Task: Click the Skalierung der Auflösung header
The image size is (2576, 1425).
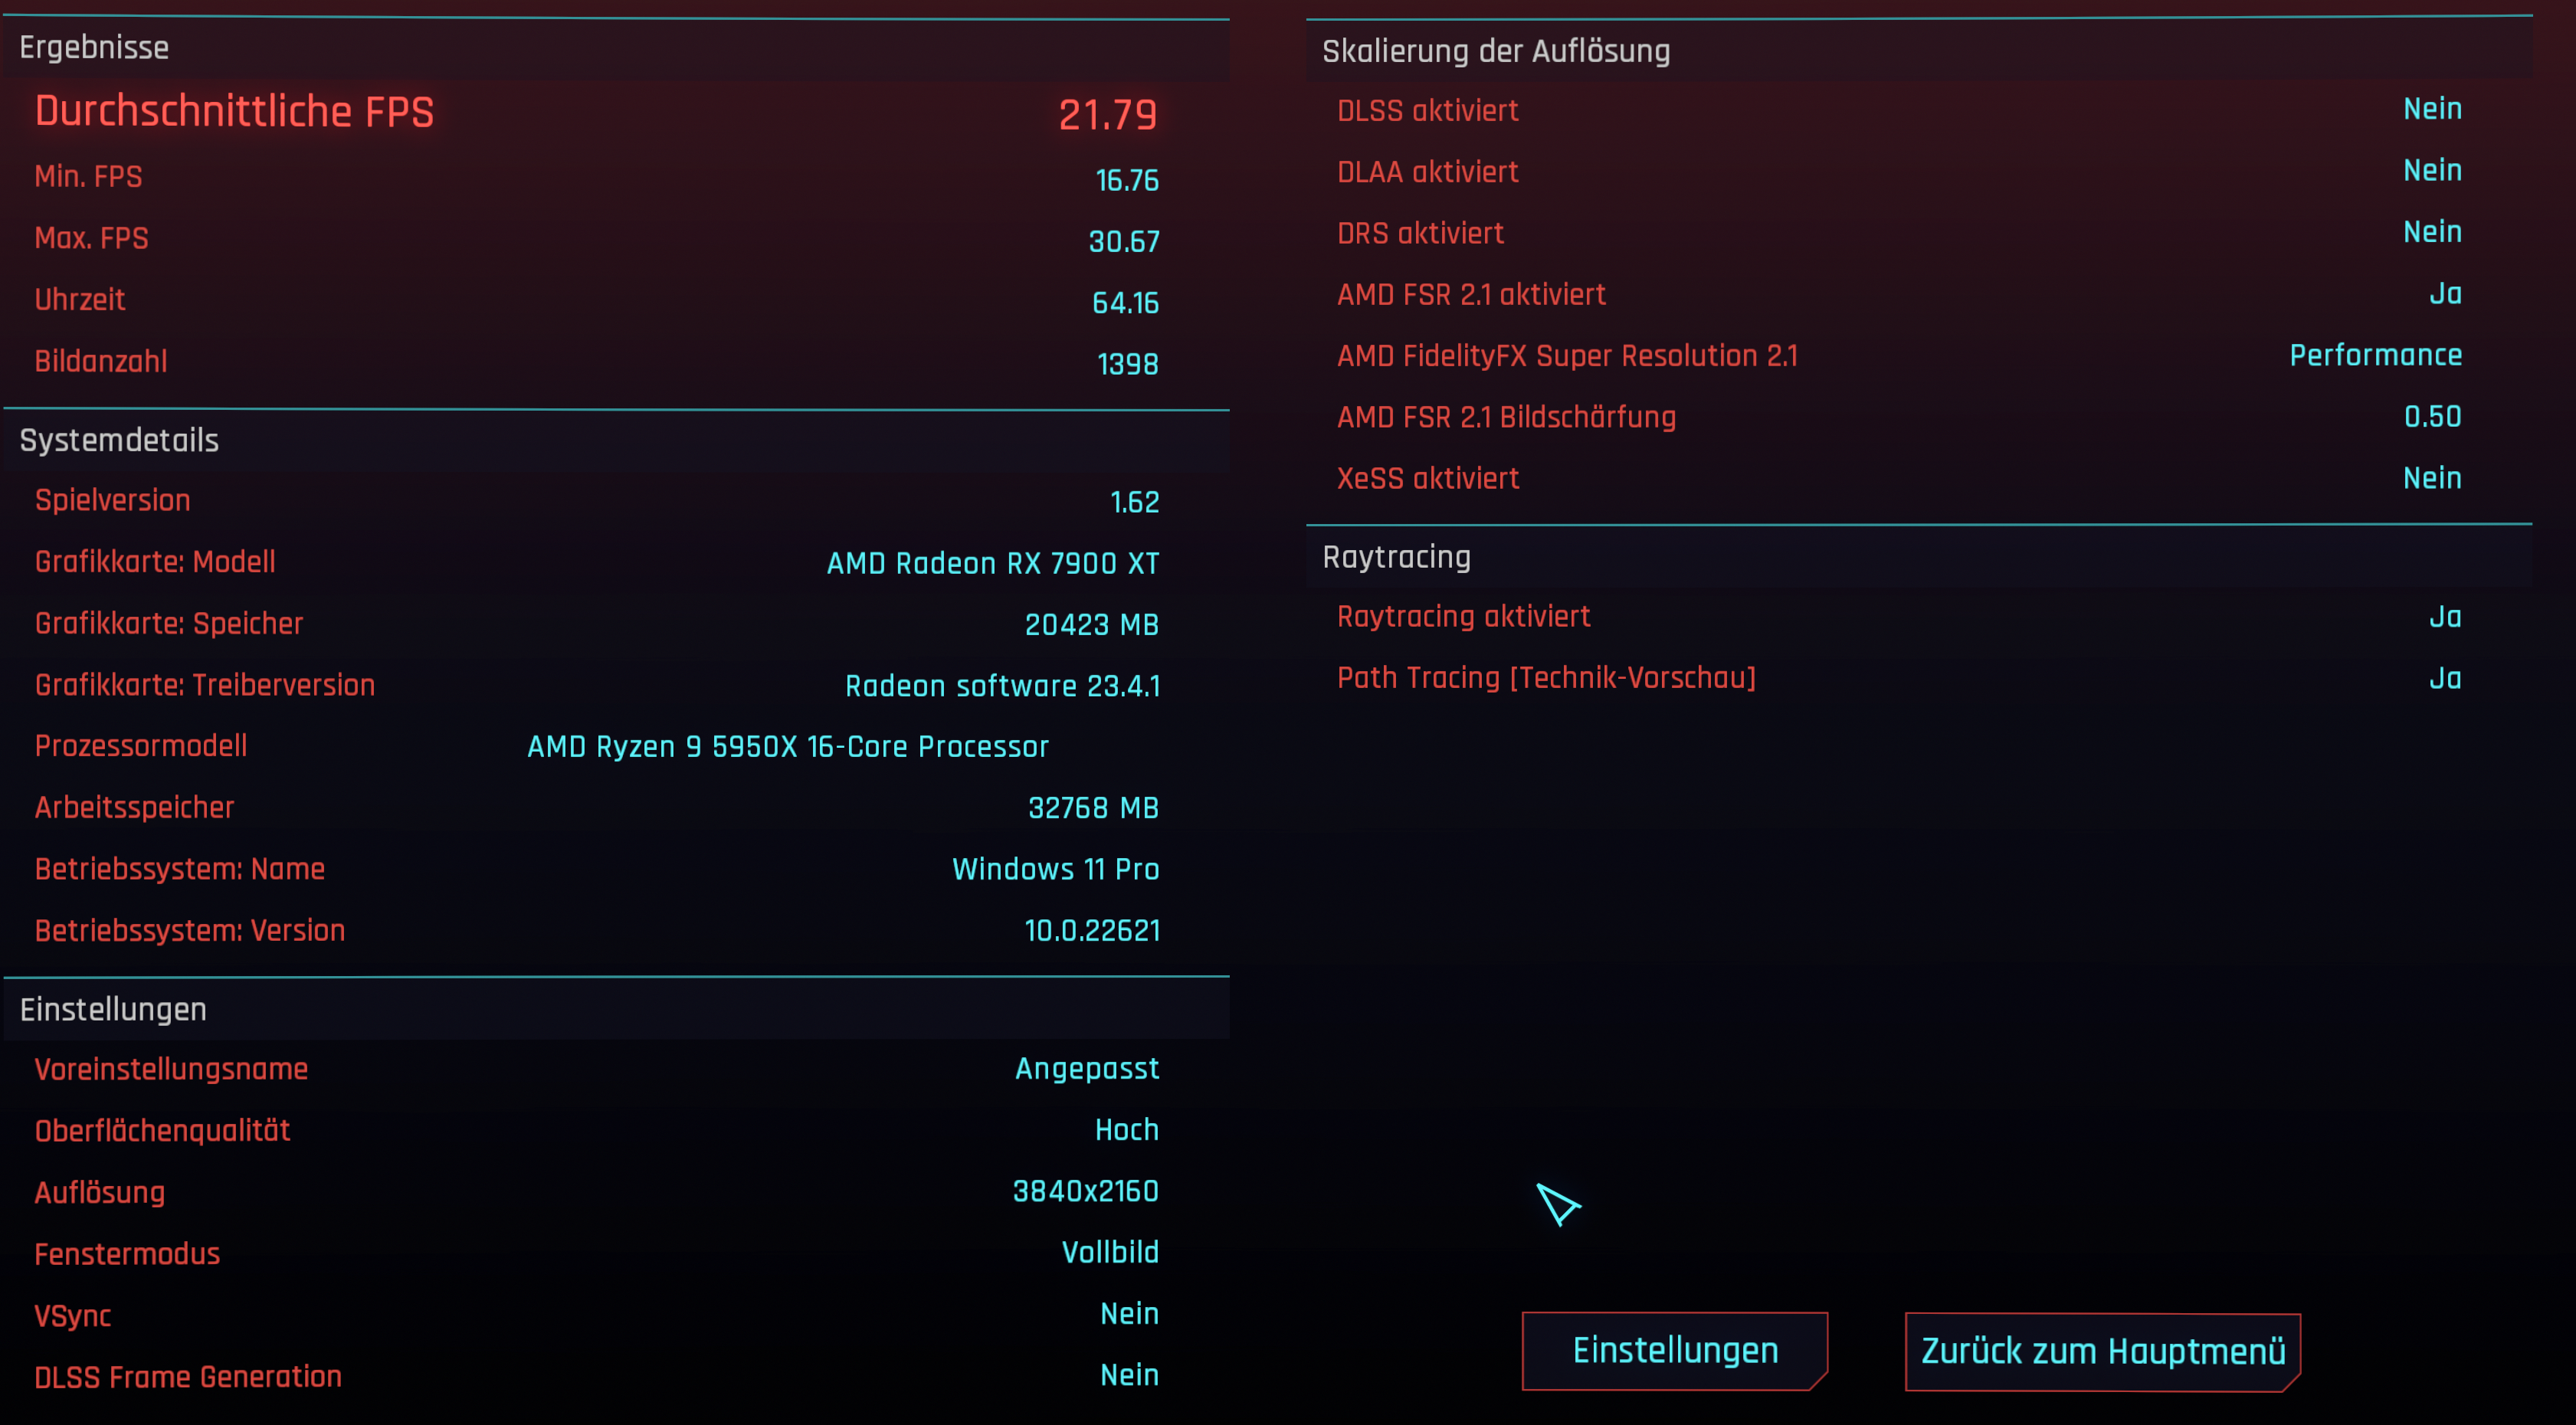Action: point(1495,51)
